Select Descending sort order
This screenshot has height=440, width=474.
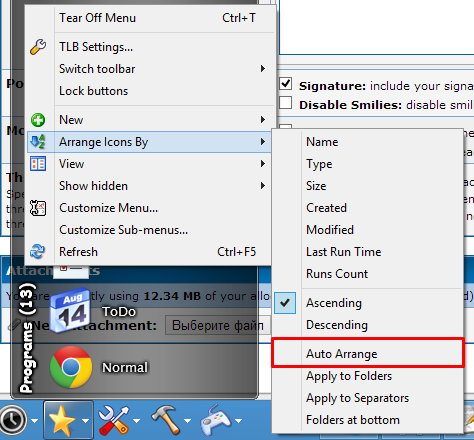367,325
